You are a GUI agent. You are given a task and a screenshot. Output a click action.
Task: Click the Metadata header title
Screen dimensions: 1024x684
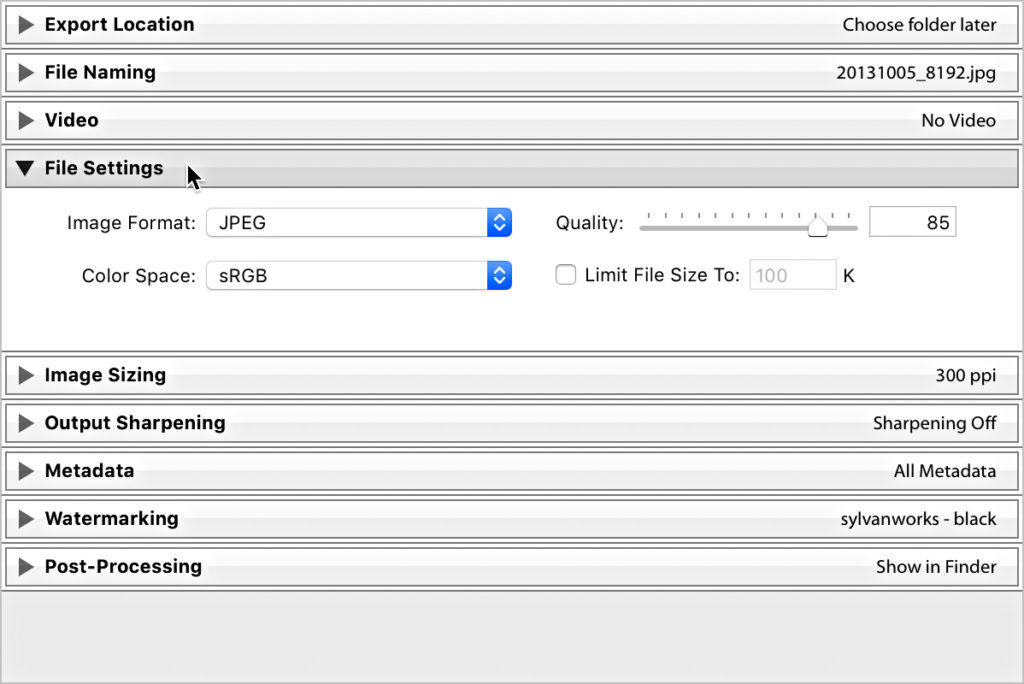(89, 471)
